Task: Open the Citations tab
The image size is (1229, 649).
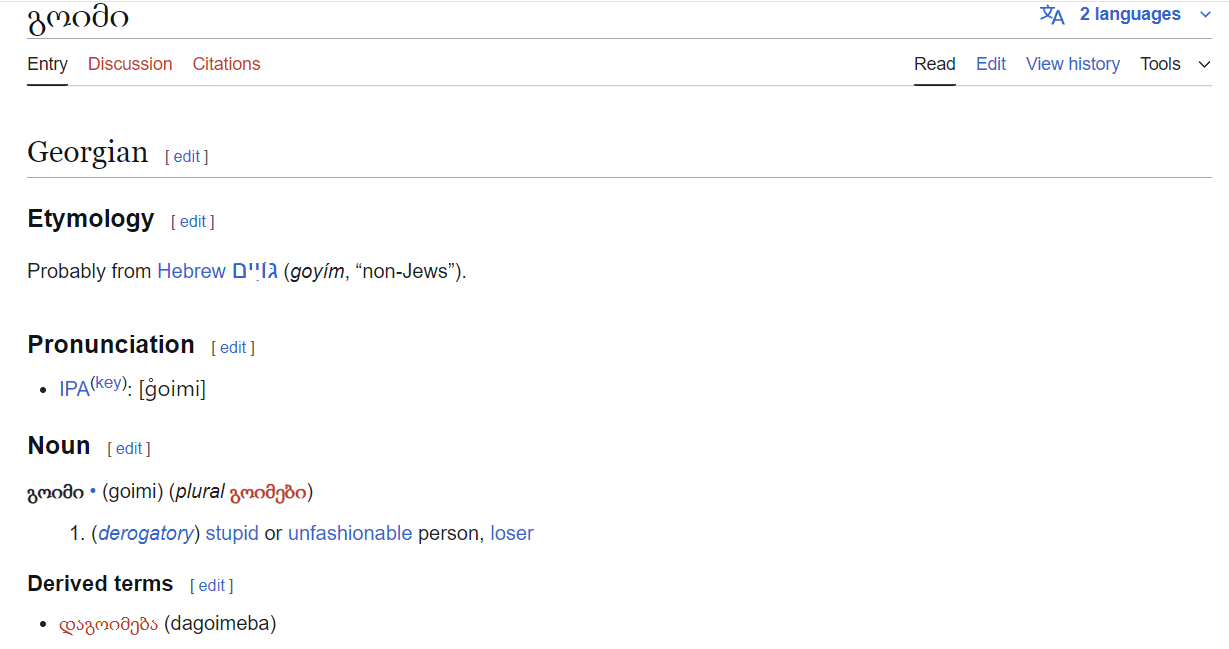Action: tap(226, 64)
